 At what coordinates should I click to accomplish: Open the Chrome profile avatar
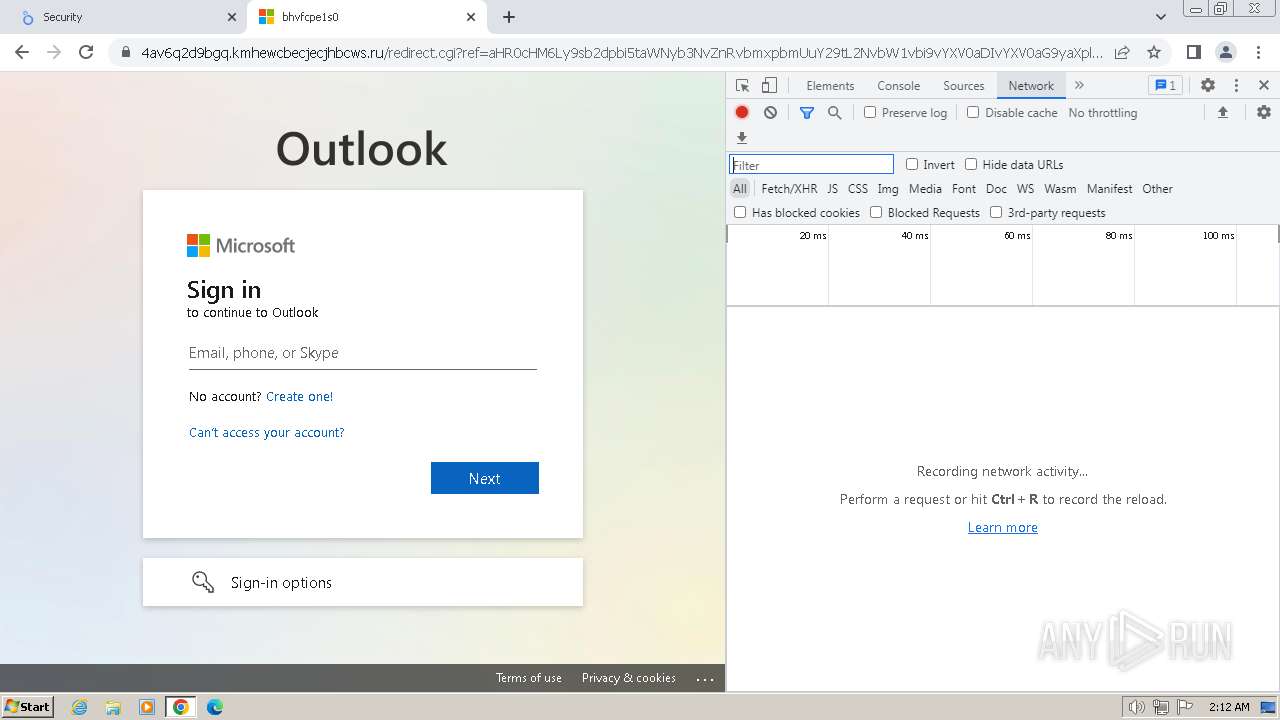coord(1225,52)
